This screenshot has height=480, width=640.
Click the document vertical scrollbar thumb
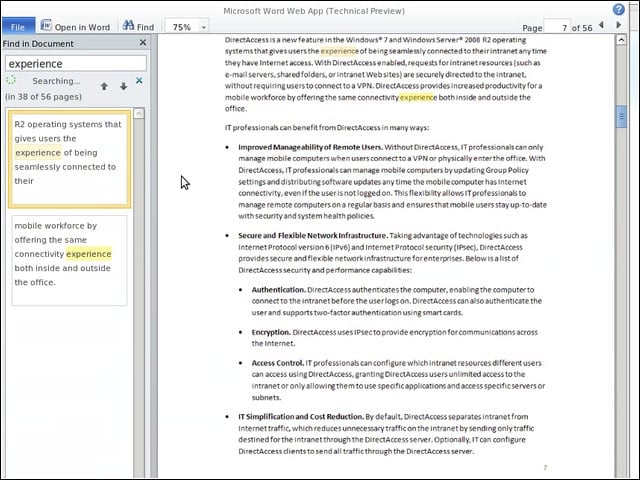[x=621, y=117]
